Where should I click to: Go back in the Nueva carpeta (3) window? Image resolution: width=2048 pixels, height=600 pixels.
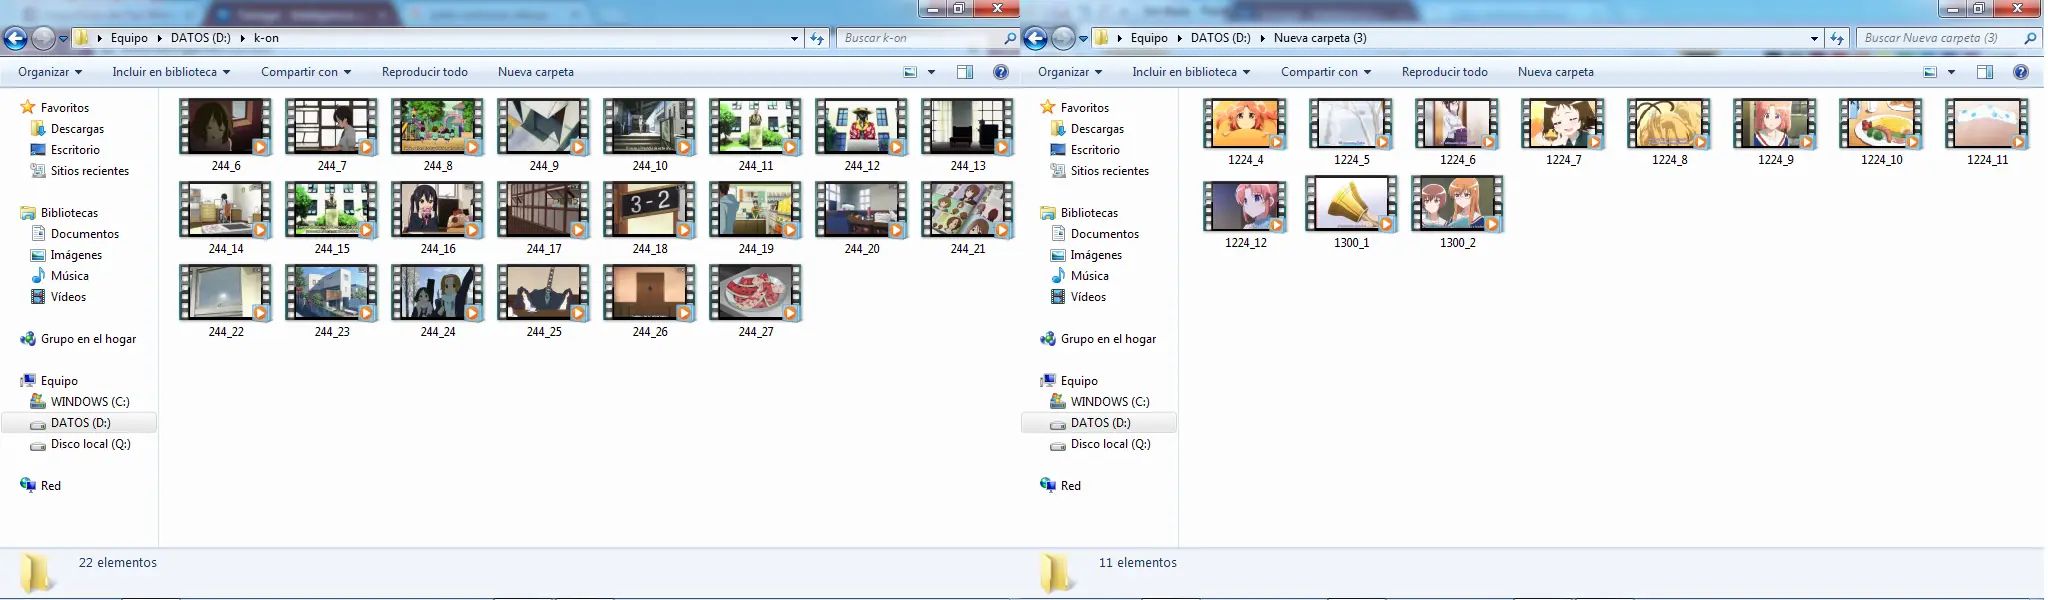[x=1035, y=38]
